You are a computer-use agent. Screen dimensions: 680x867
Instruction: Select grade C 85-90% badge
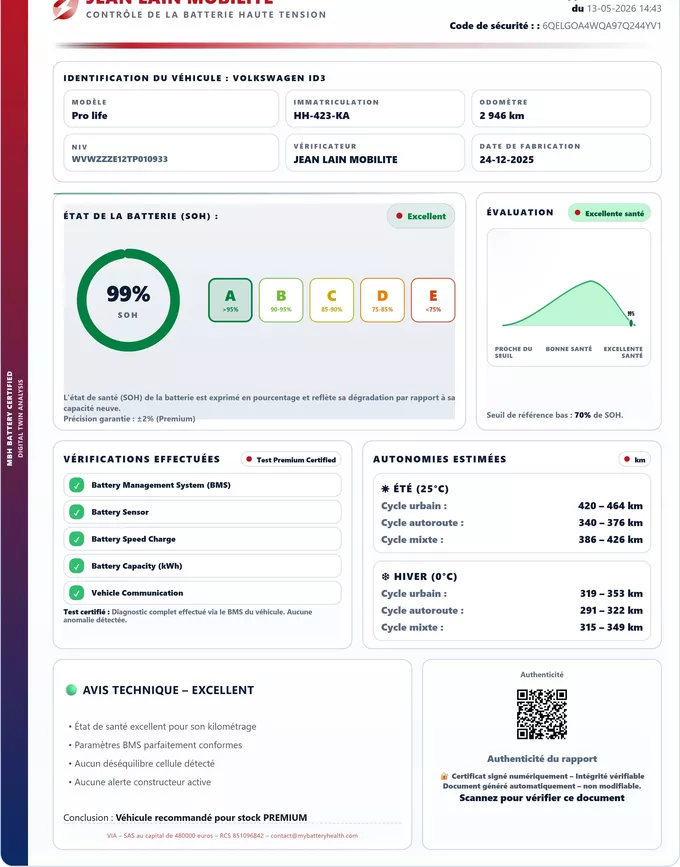pyautogui.click(x=332, y=300)
